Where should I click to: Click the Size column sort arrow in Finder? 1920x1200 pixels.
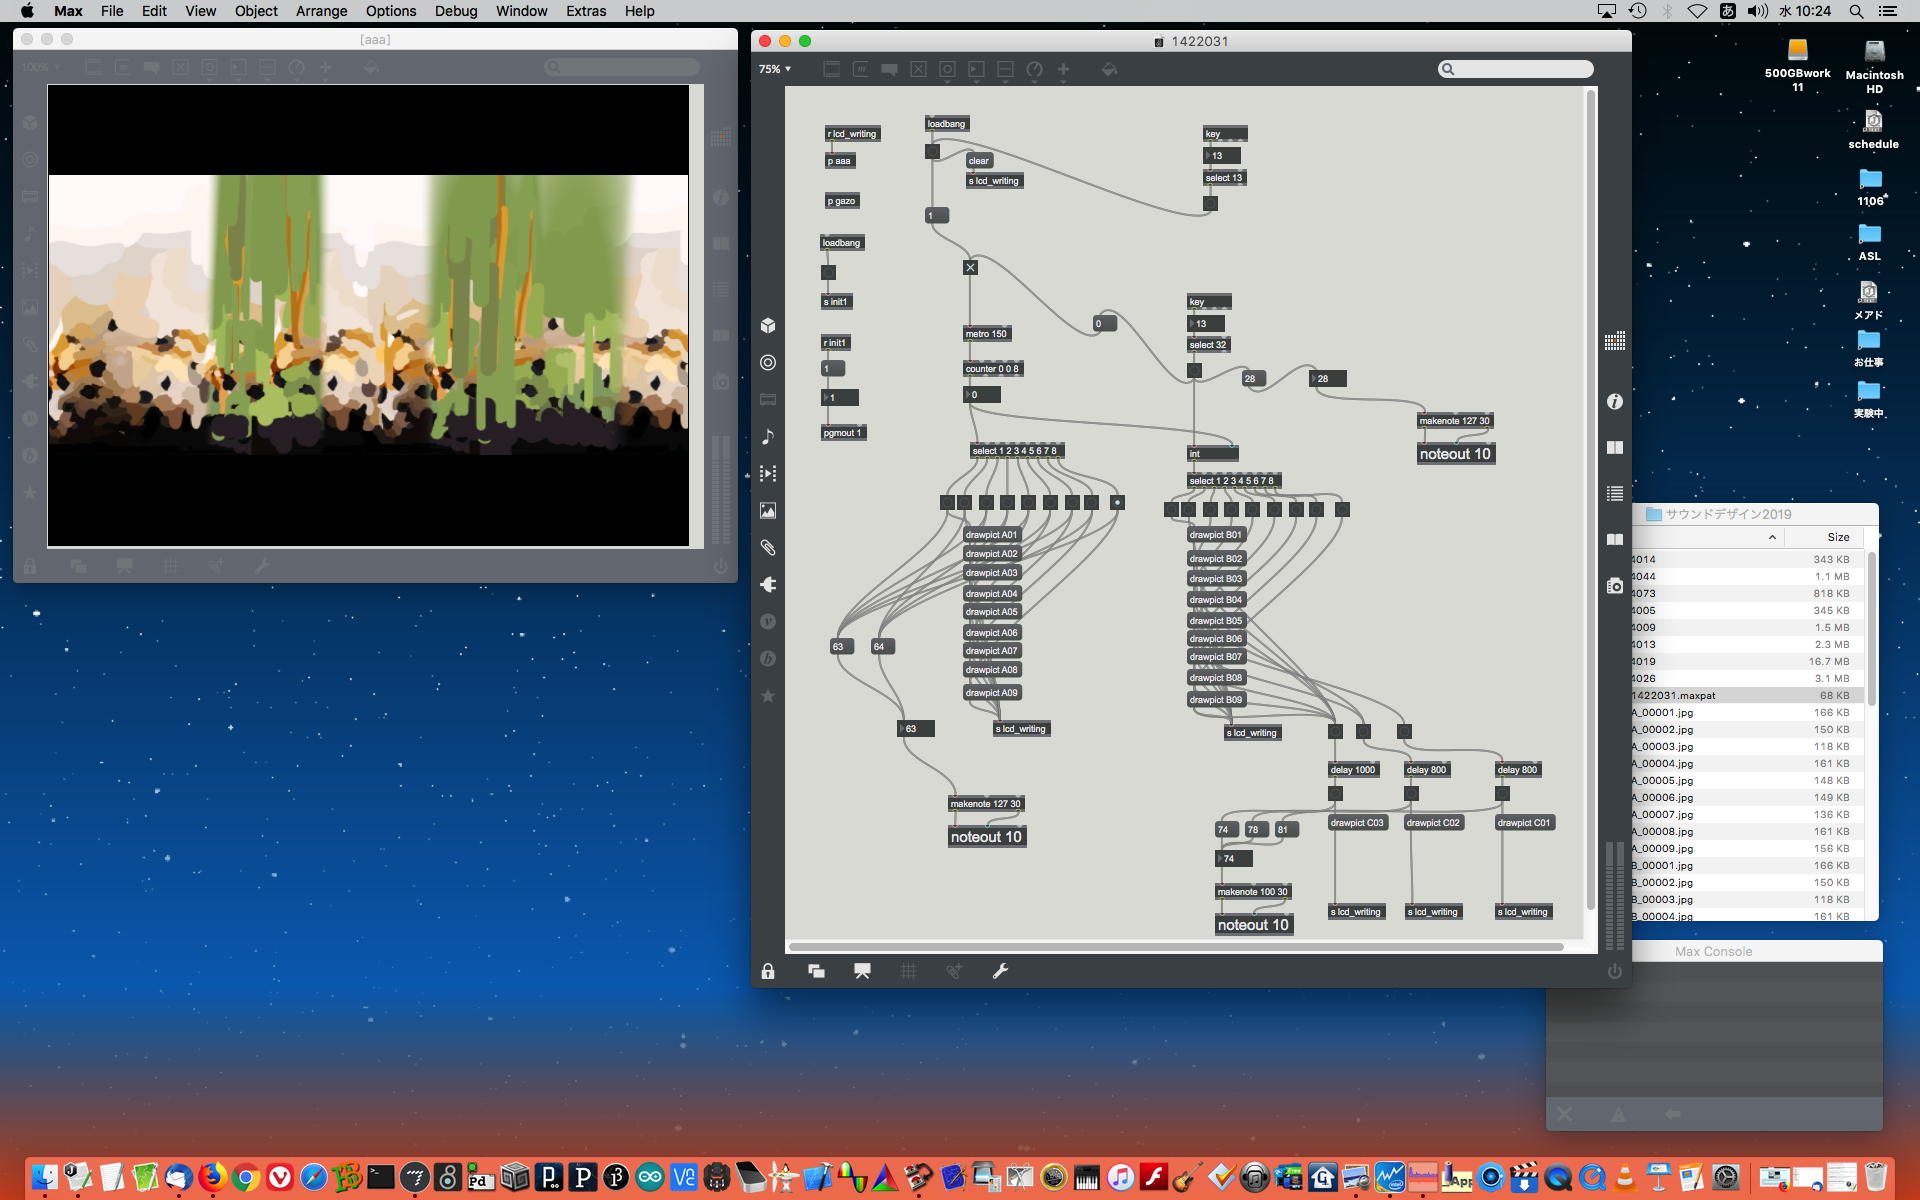coord(1772,537)
